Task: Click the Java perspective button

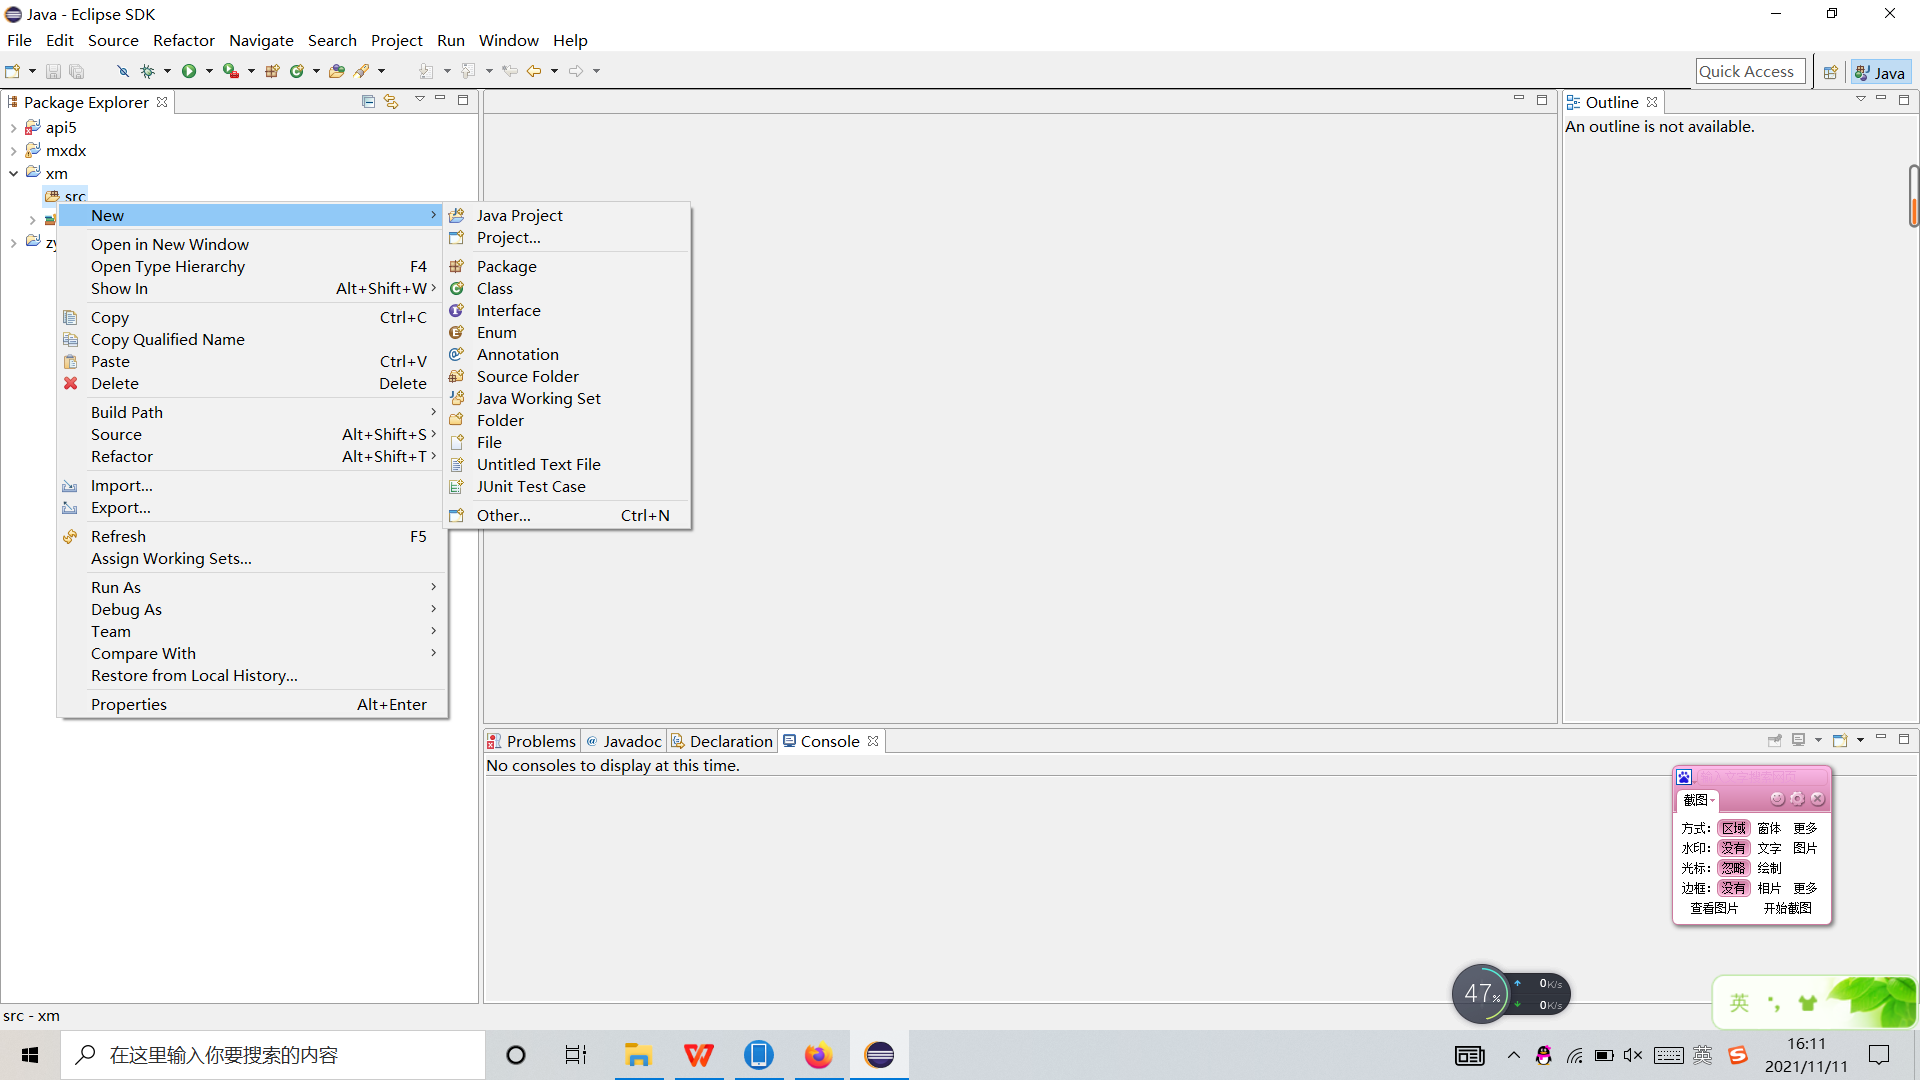Action: click(x=1880, y=72)
